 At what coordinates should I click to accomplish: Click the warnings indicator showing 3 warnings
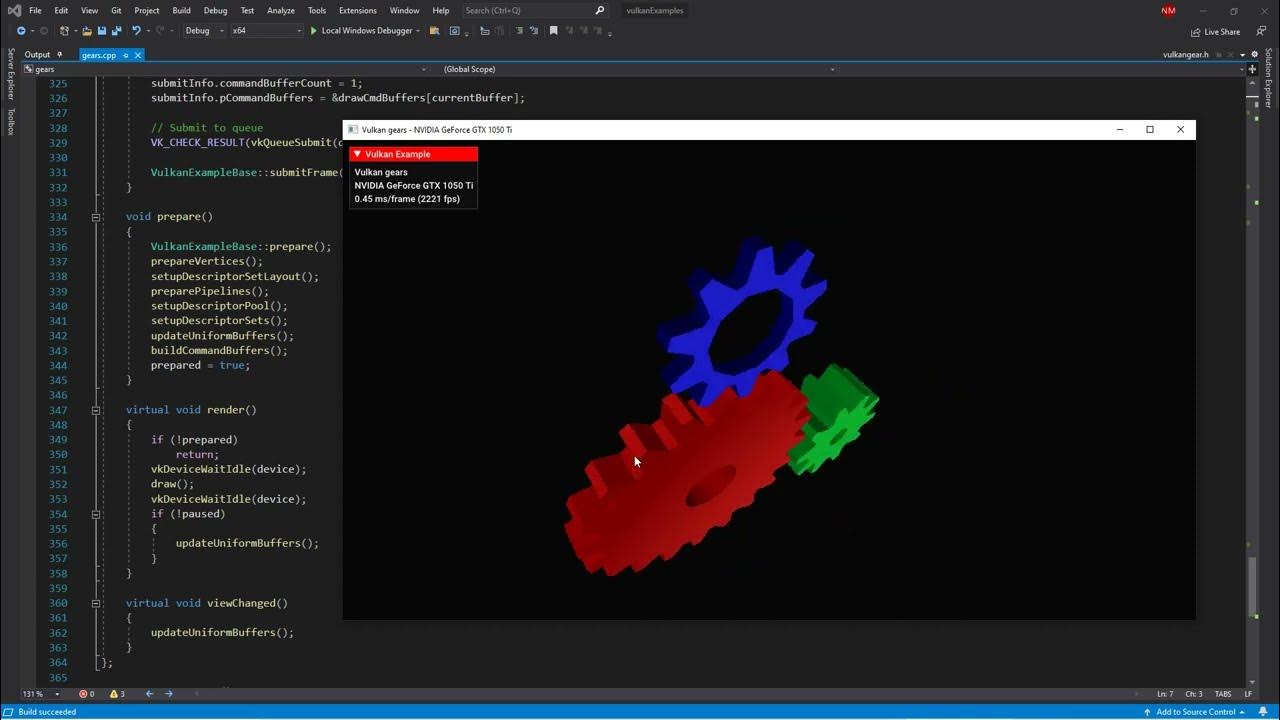(116, 693)
